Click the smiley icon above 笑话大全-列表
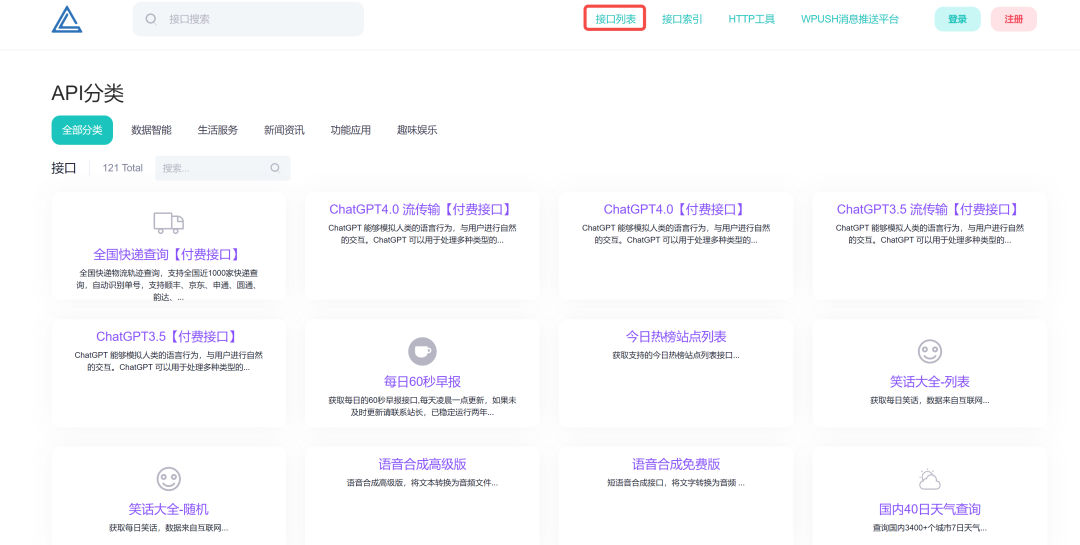The height and width of the screenshot is (545, 1080). click(x=930, y=351)
